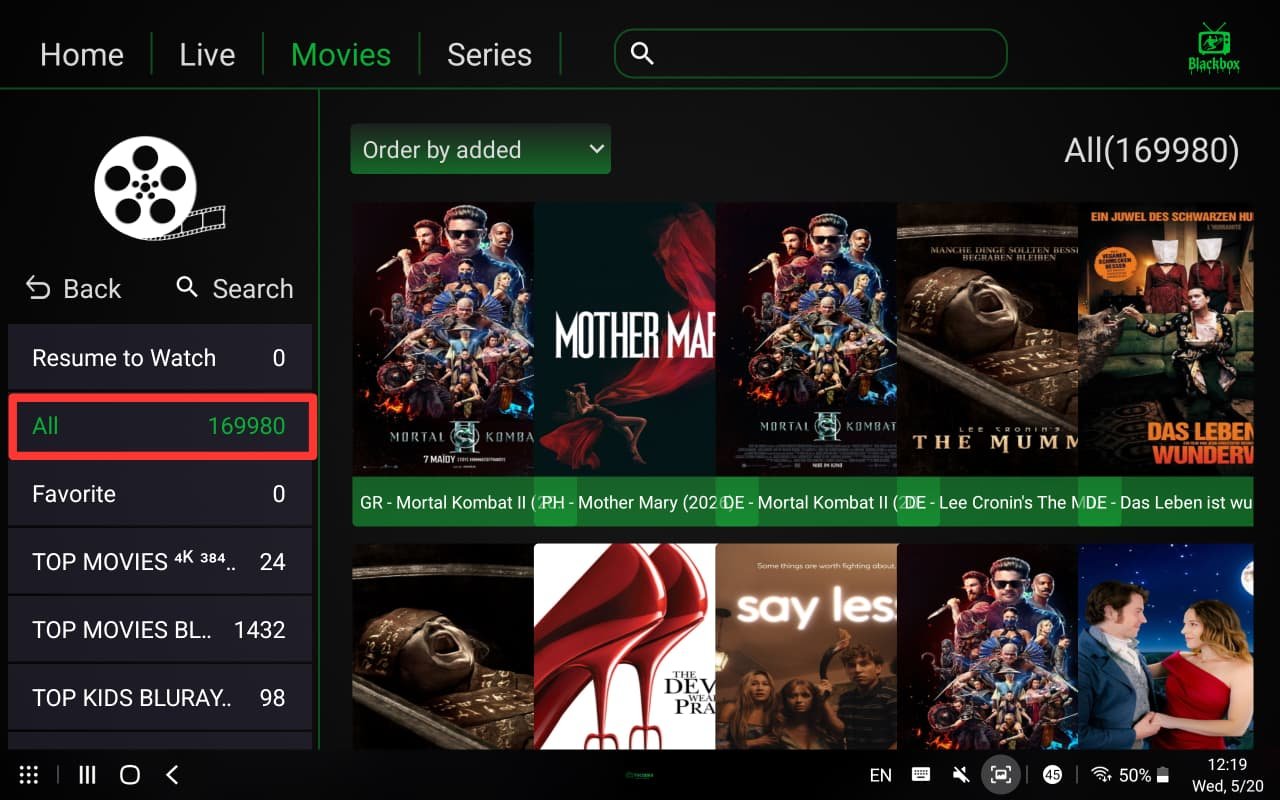Select the All category with 169980 movies

160,426
